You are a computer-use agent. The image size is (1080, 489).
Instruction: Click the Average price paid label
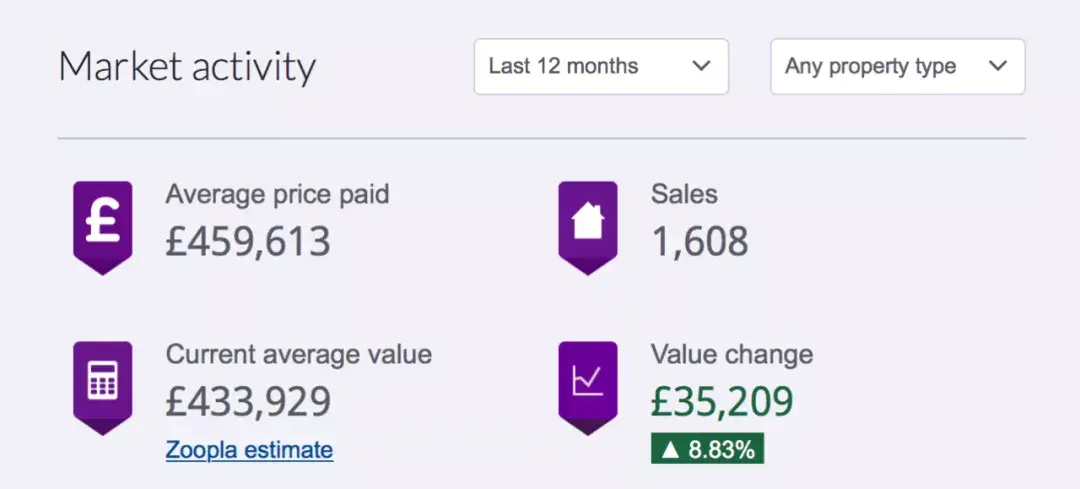pyautogui.click(x=277, y=194)
